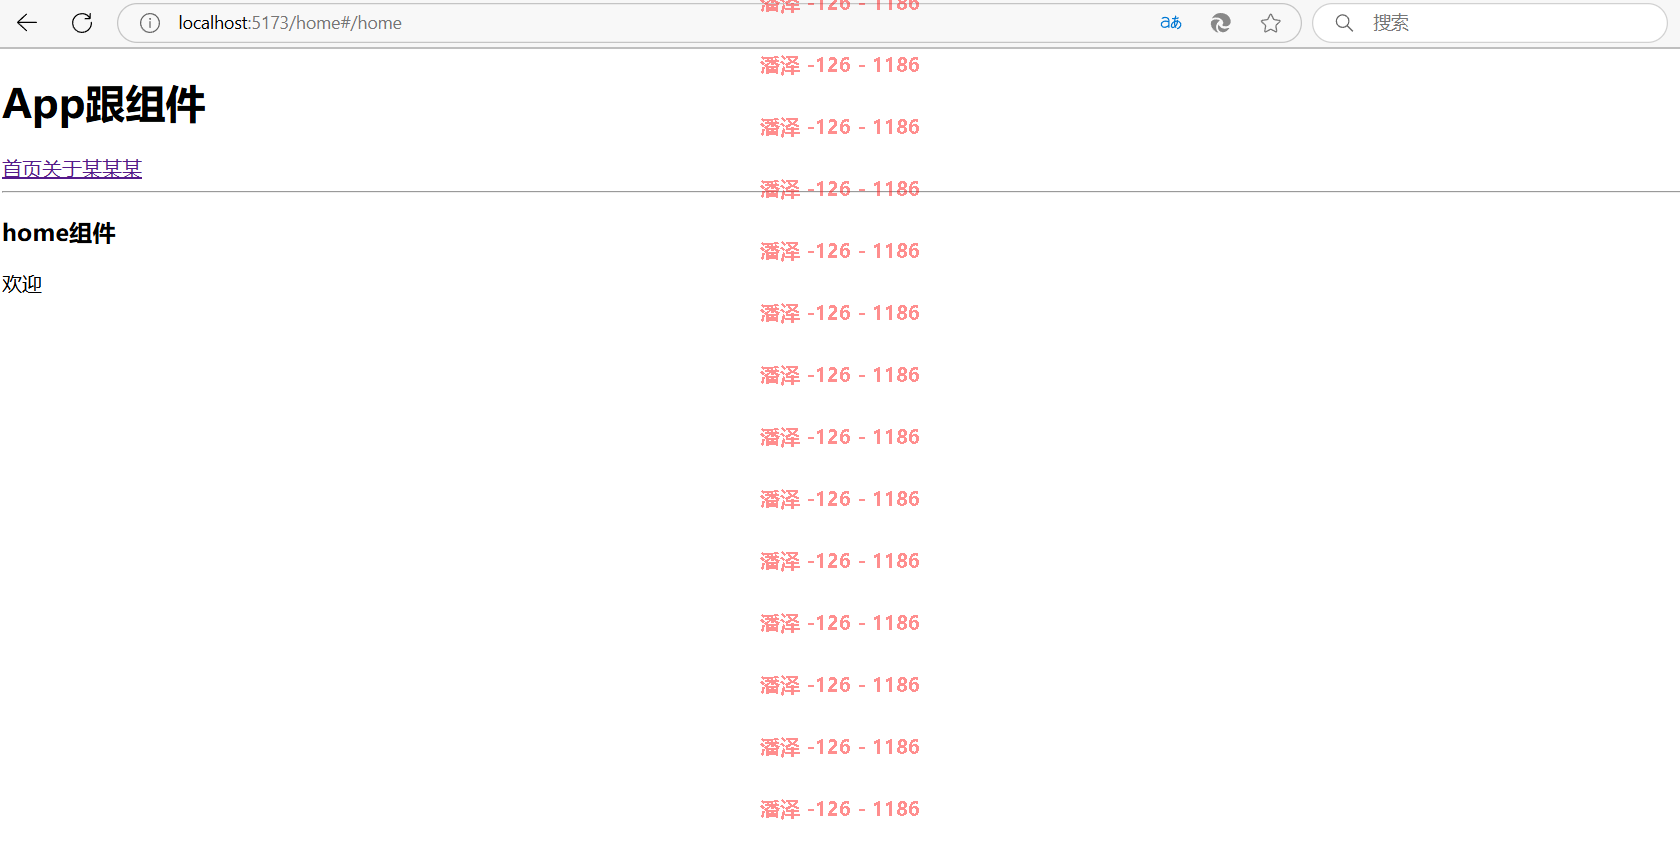The image size is (1680, 841).
Task: Click into the 搜索 search field
Action: [1490, 23]
